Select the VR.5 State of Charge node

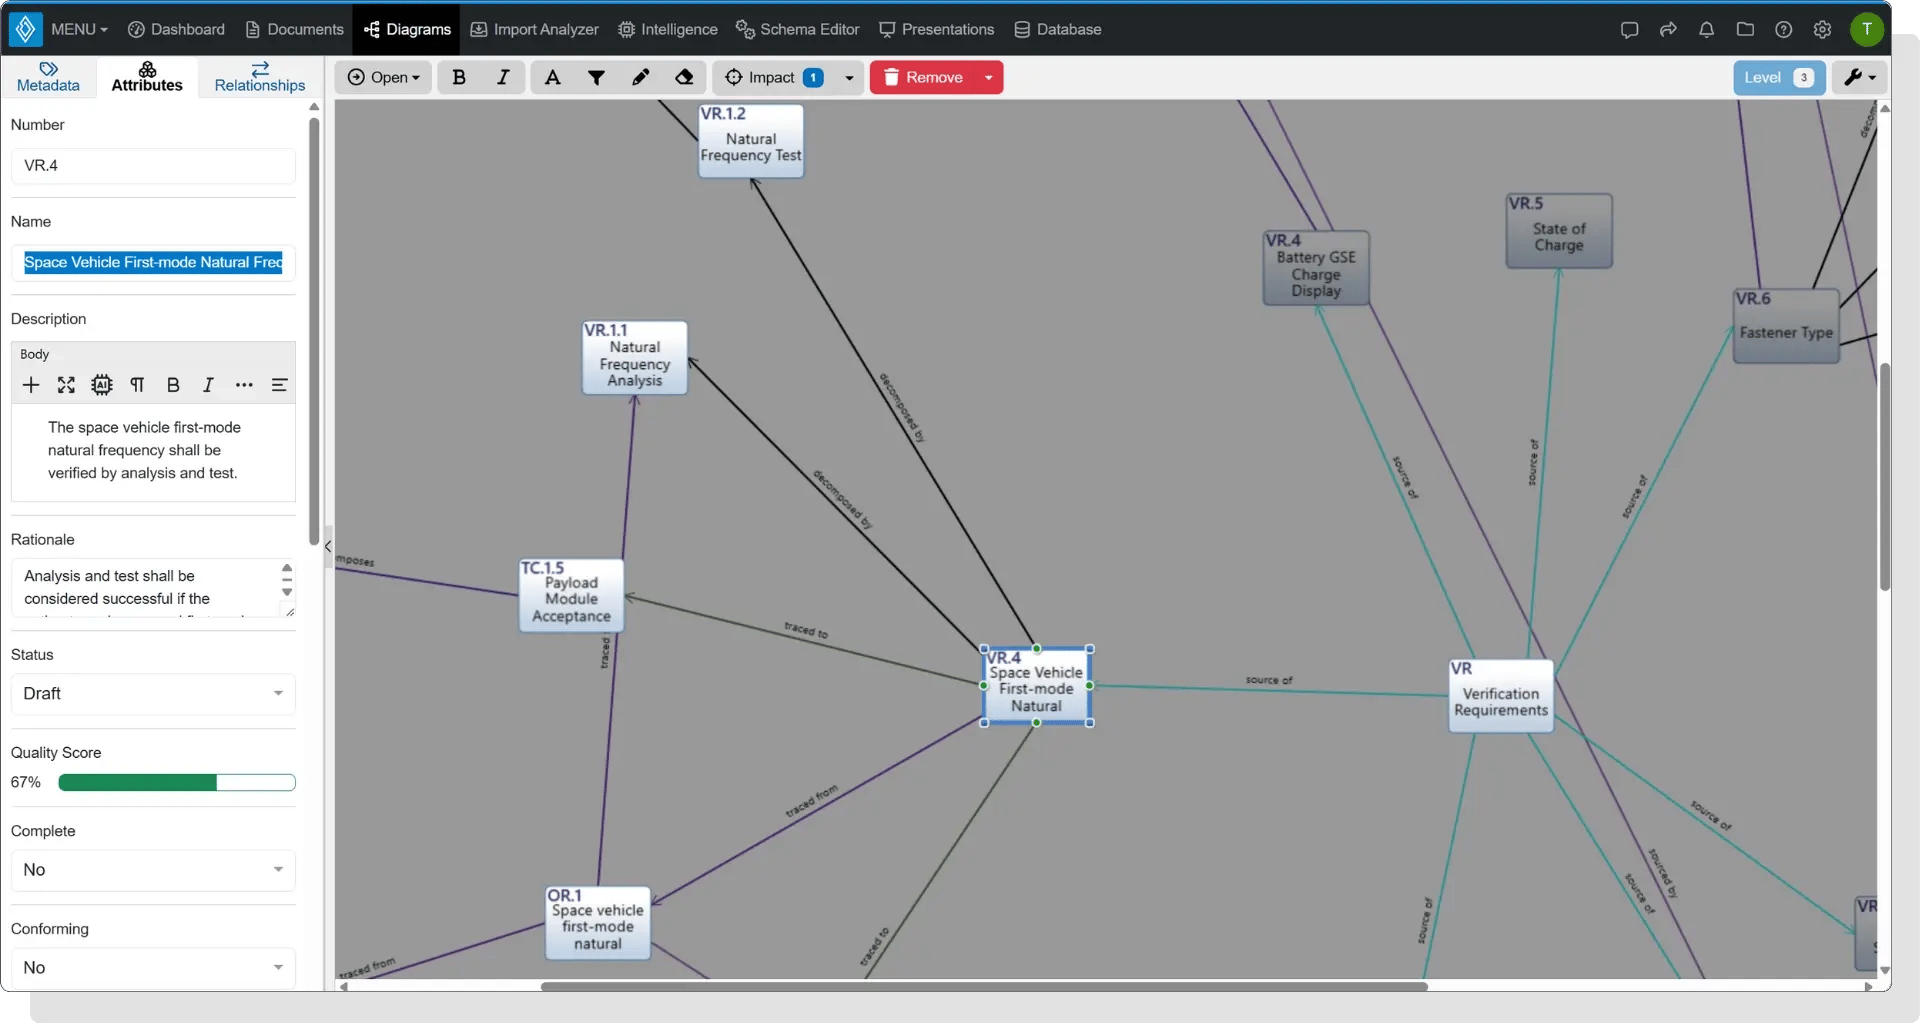coord(1559,231)
